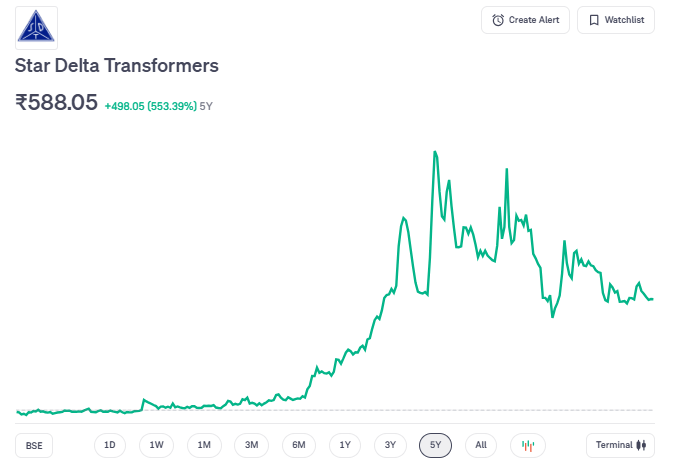Select the 3Y time range
The image size is (673, 467).
(x=391, y=445)
